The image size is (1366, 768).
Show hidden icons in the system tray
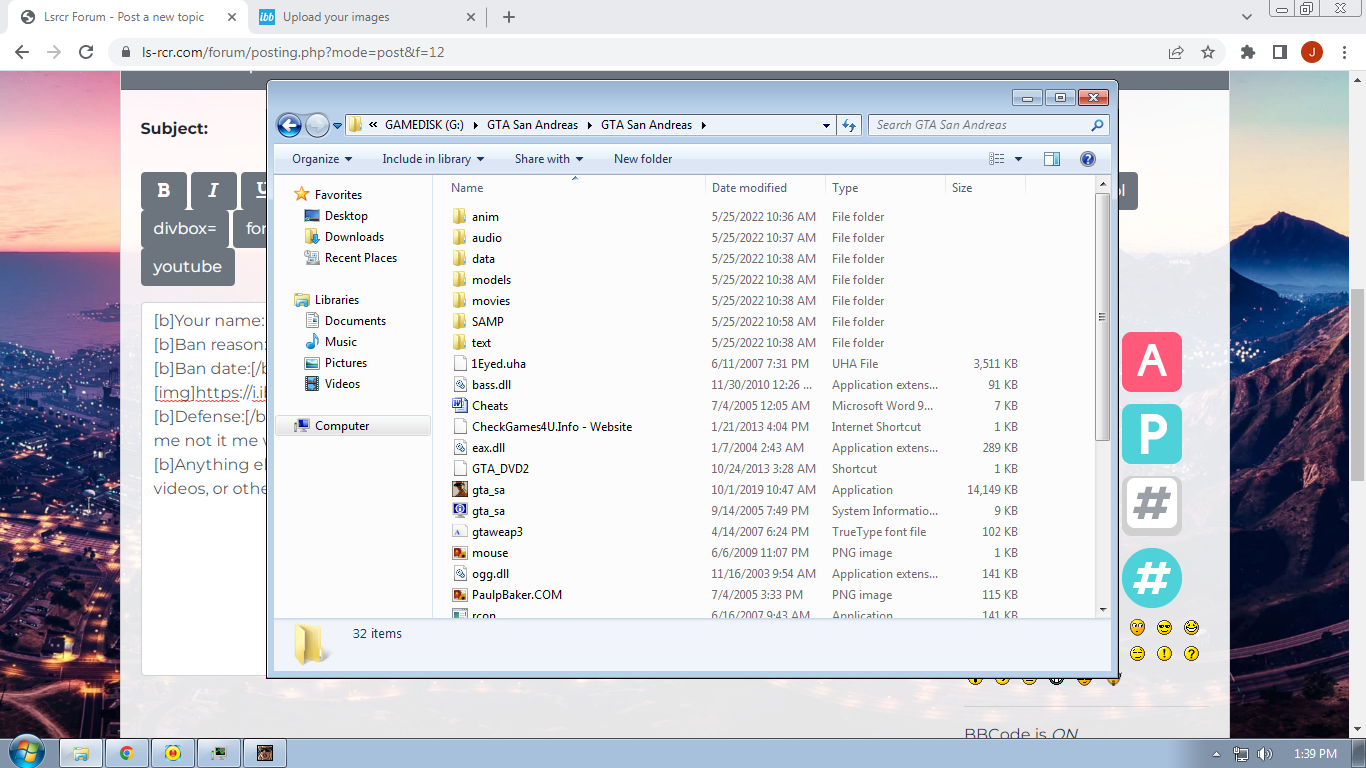coord(1216,754)
